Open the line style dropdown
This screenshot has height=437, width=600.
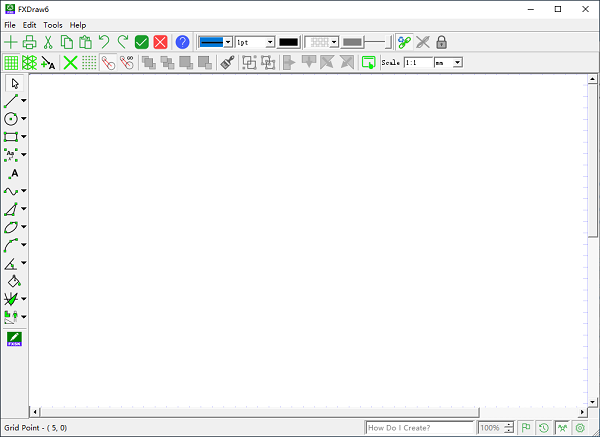228,42
